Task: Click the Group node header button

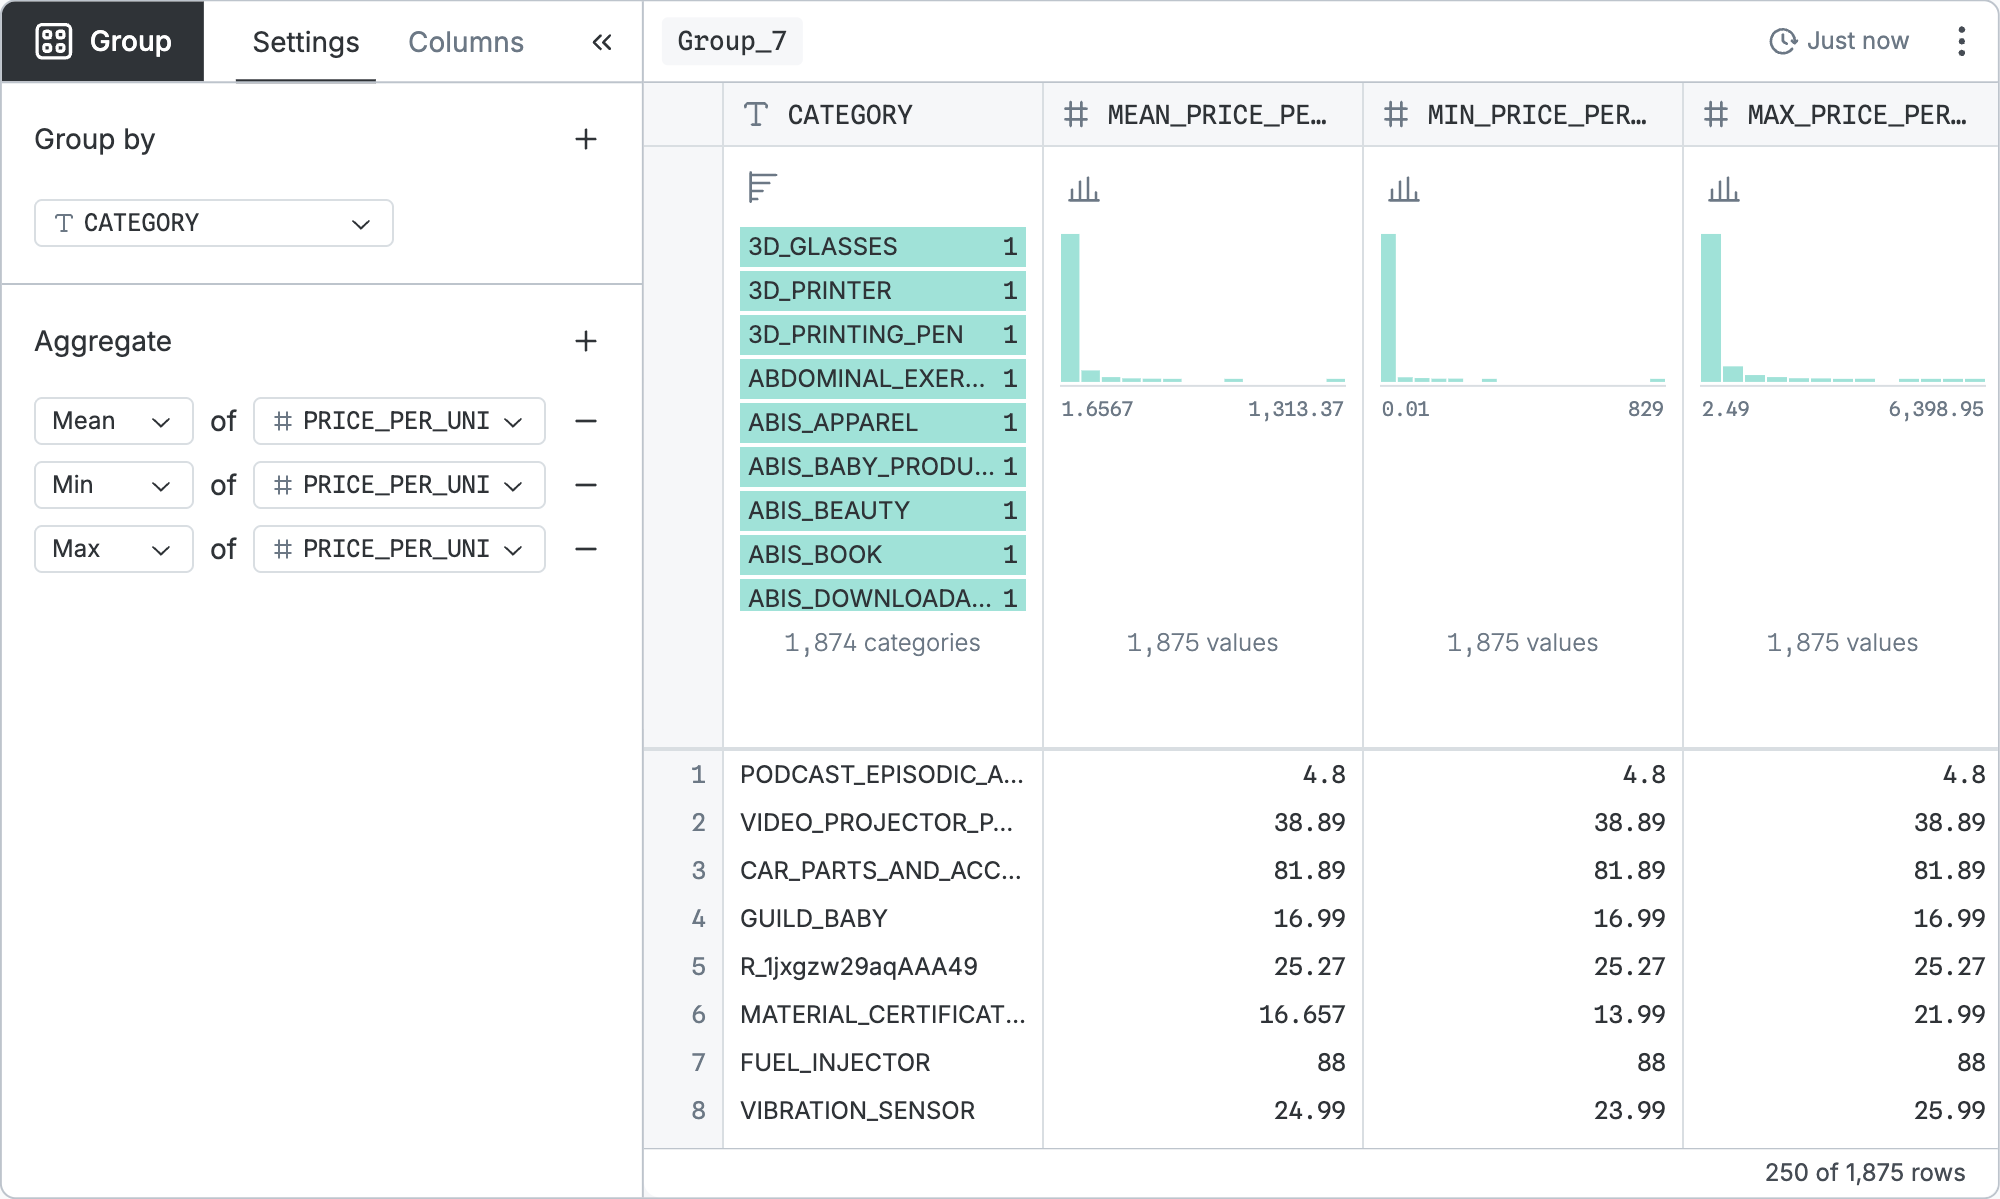Action: point(103,41)
